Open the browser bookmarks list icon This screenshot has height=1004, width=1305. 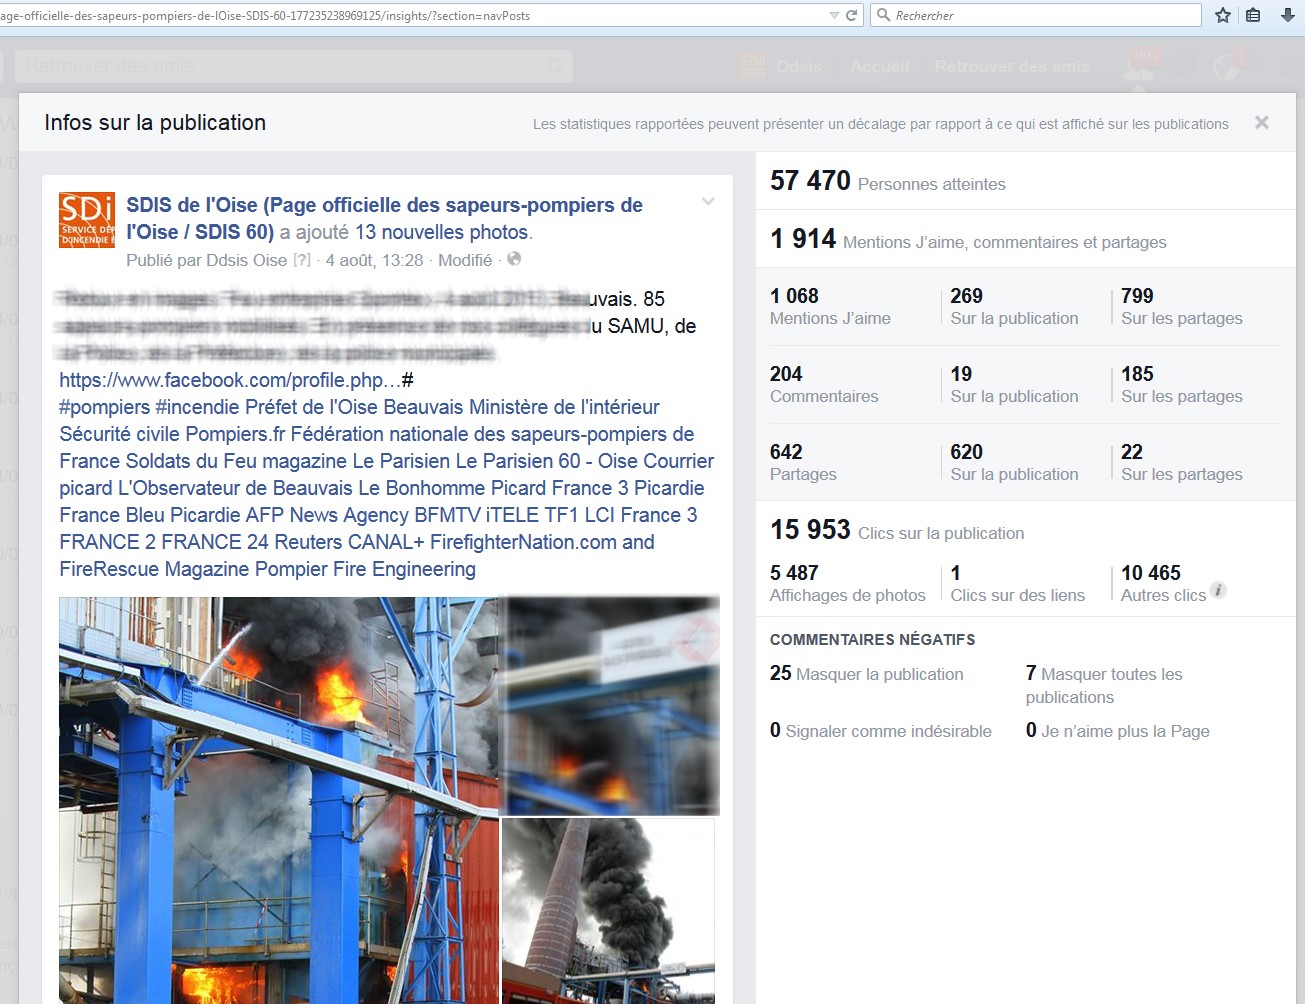coord(1253,15)
